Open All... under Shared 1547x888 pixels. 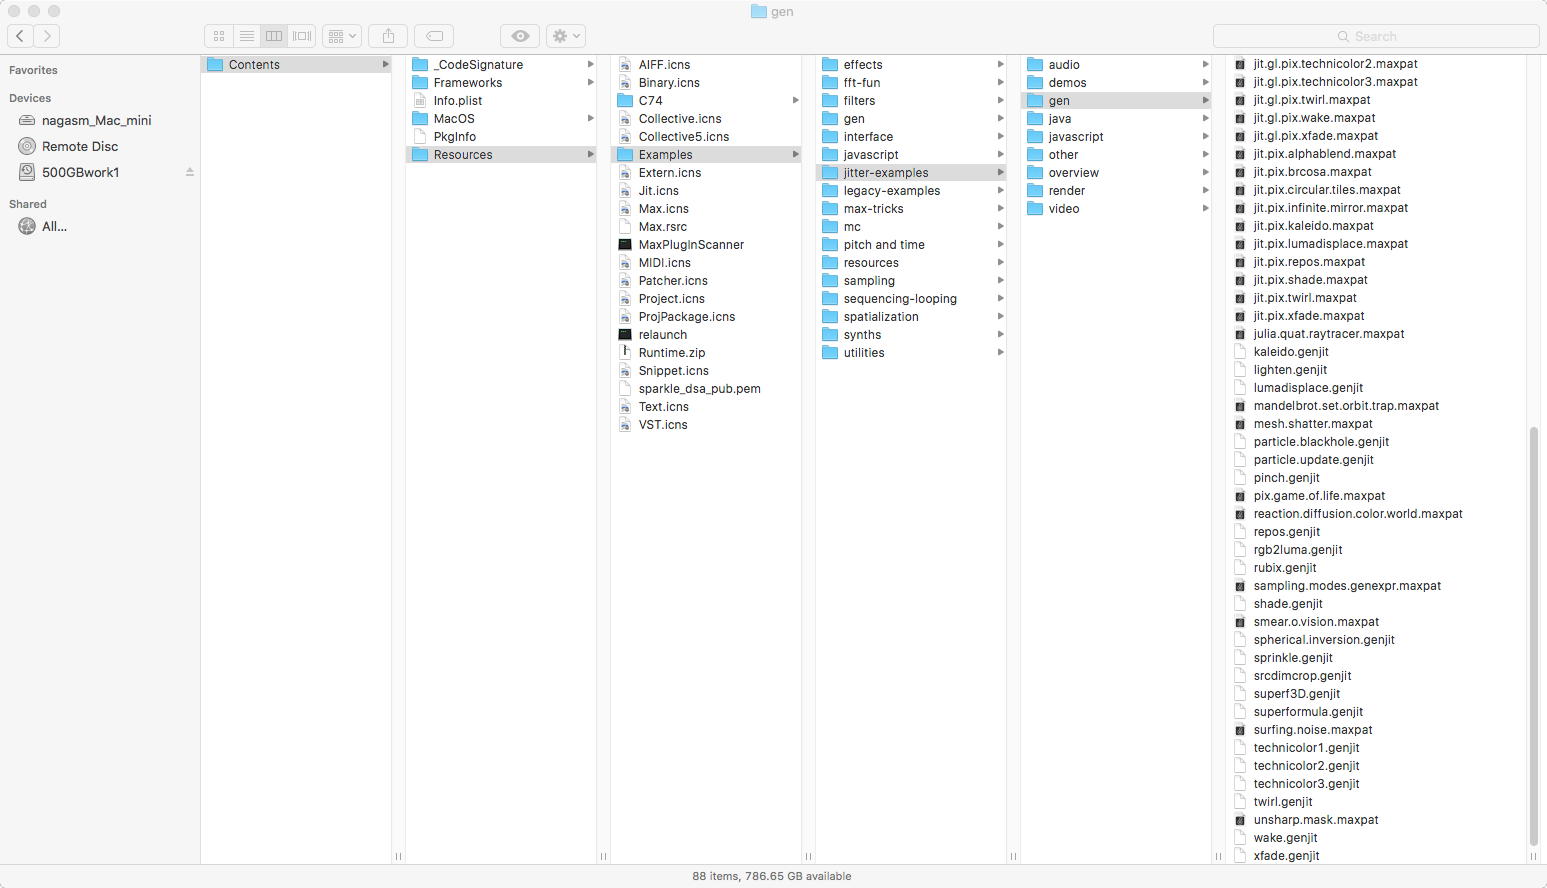[x=55, y=226]
